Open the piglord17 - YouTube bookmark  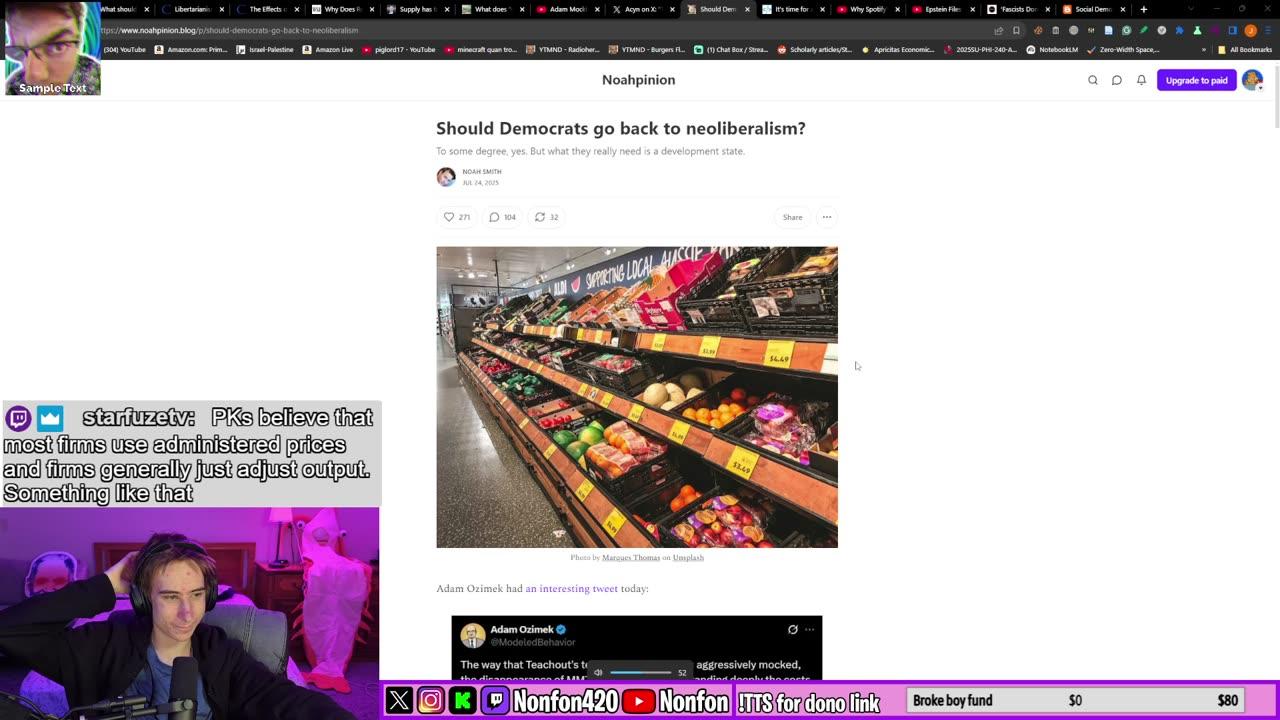coord(399,49)
